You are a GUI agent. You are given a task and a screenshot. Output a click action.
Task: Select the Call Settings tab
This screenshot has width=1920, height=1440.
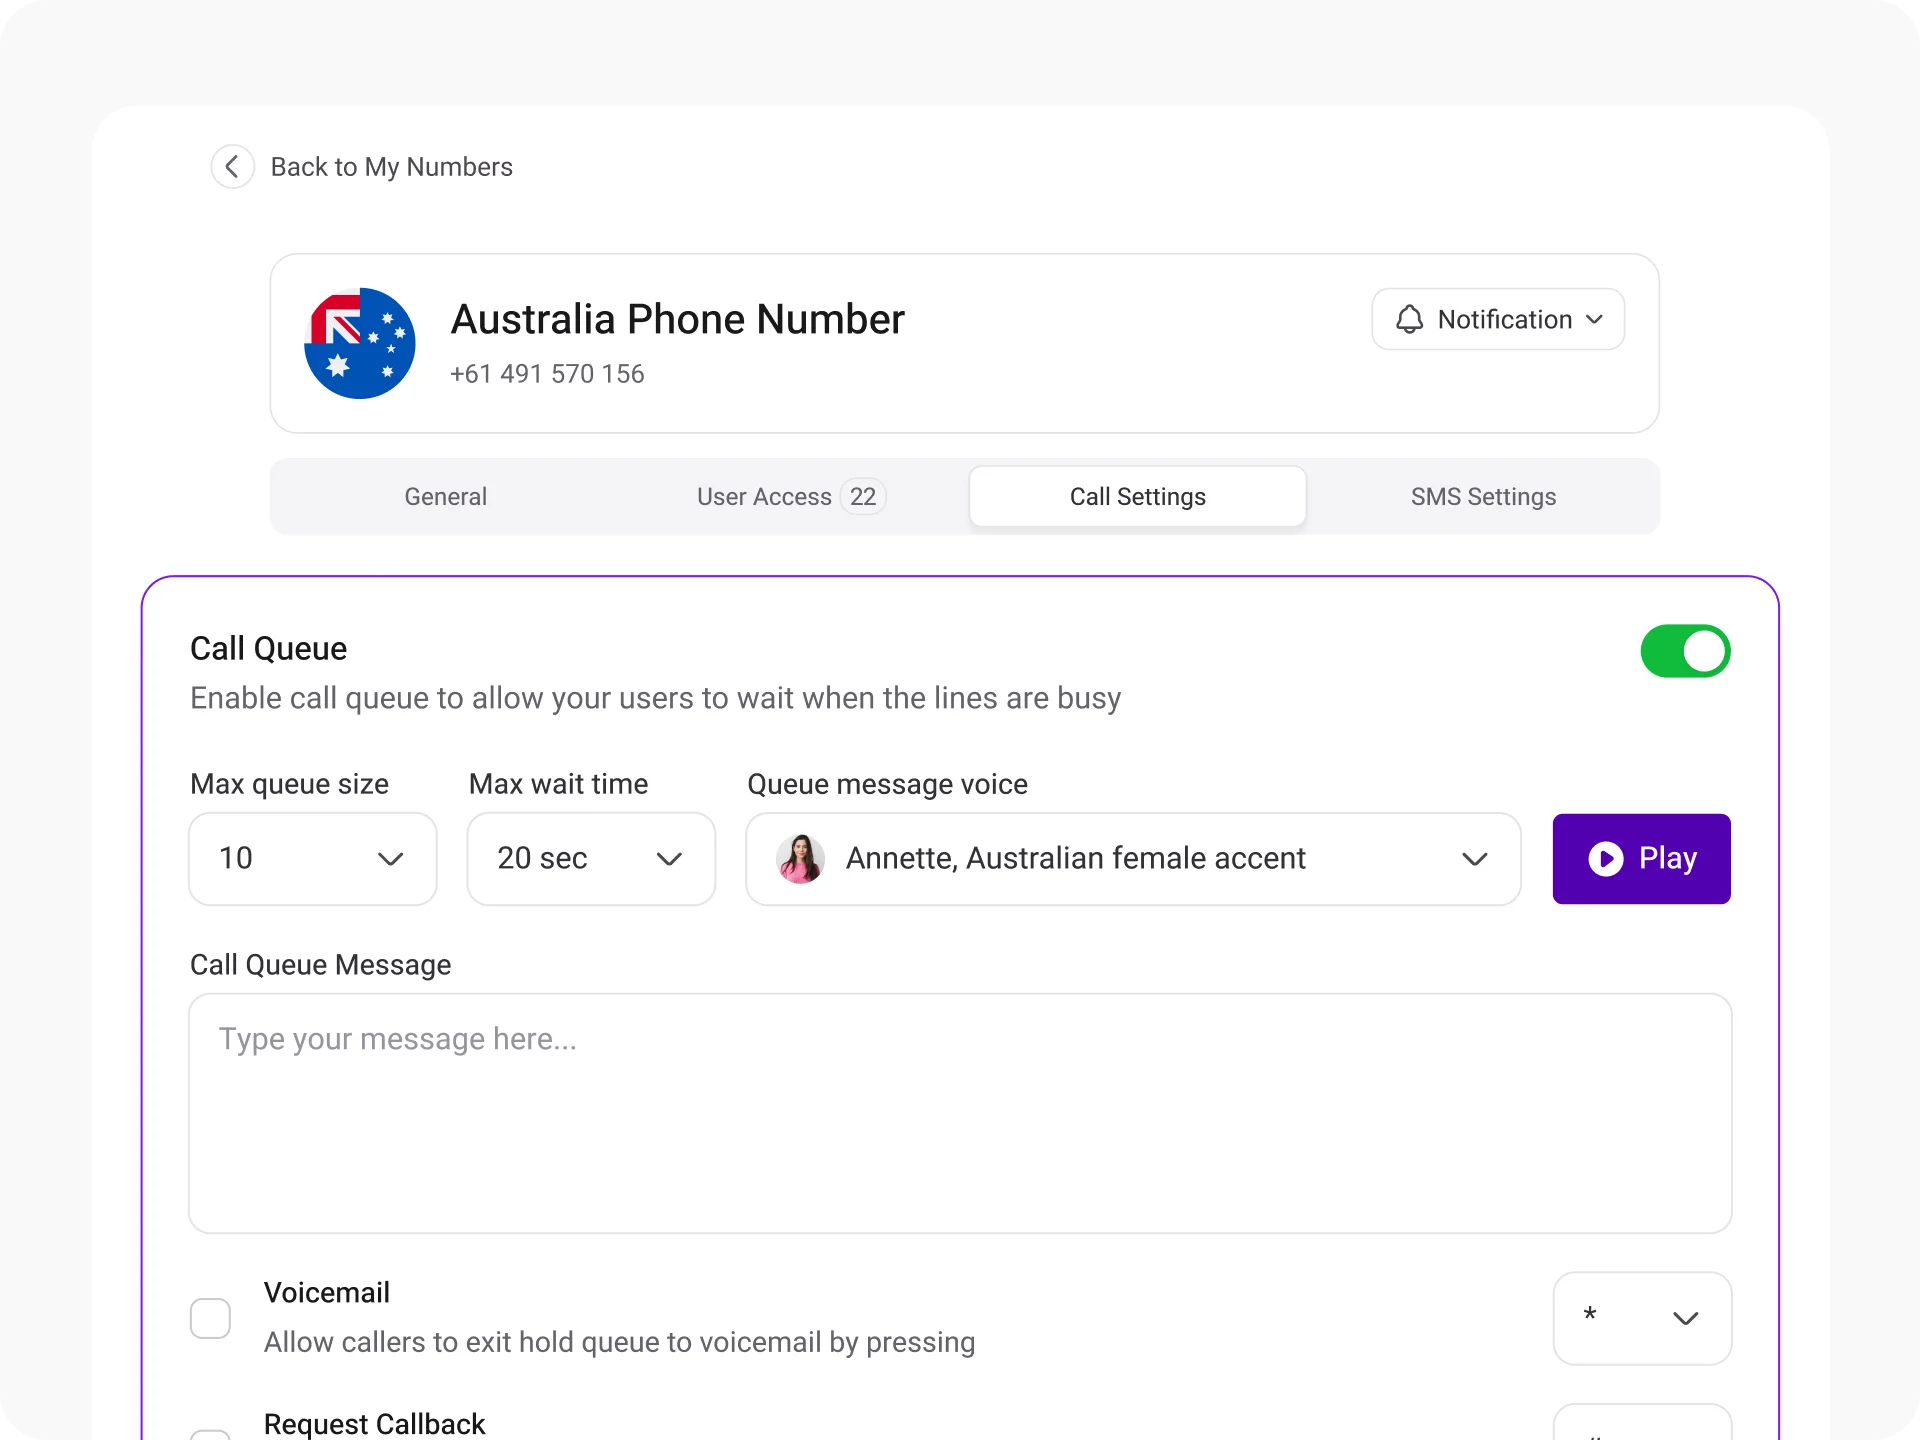click(x=1138, y=496)
